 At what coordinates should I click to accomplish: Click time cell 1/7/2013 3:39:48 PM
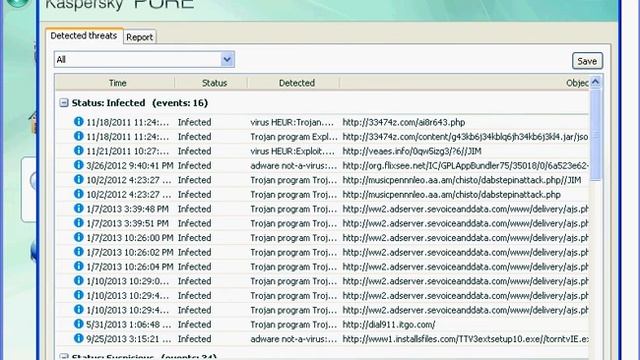coord(127,209)
